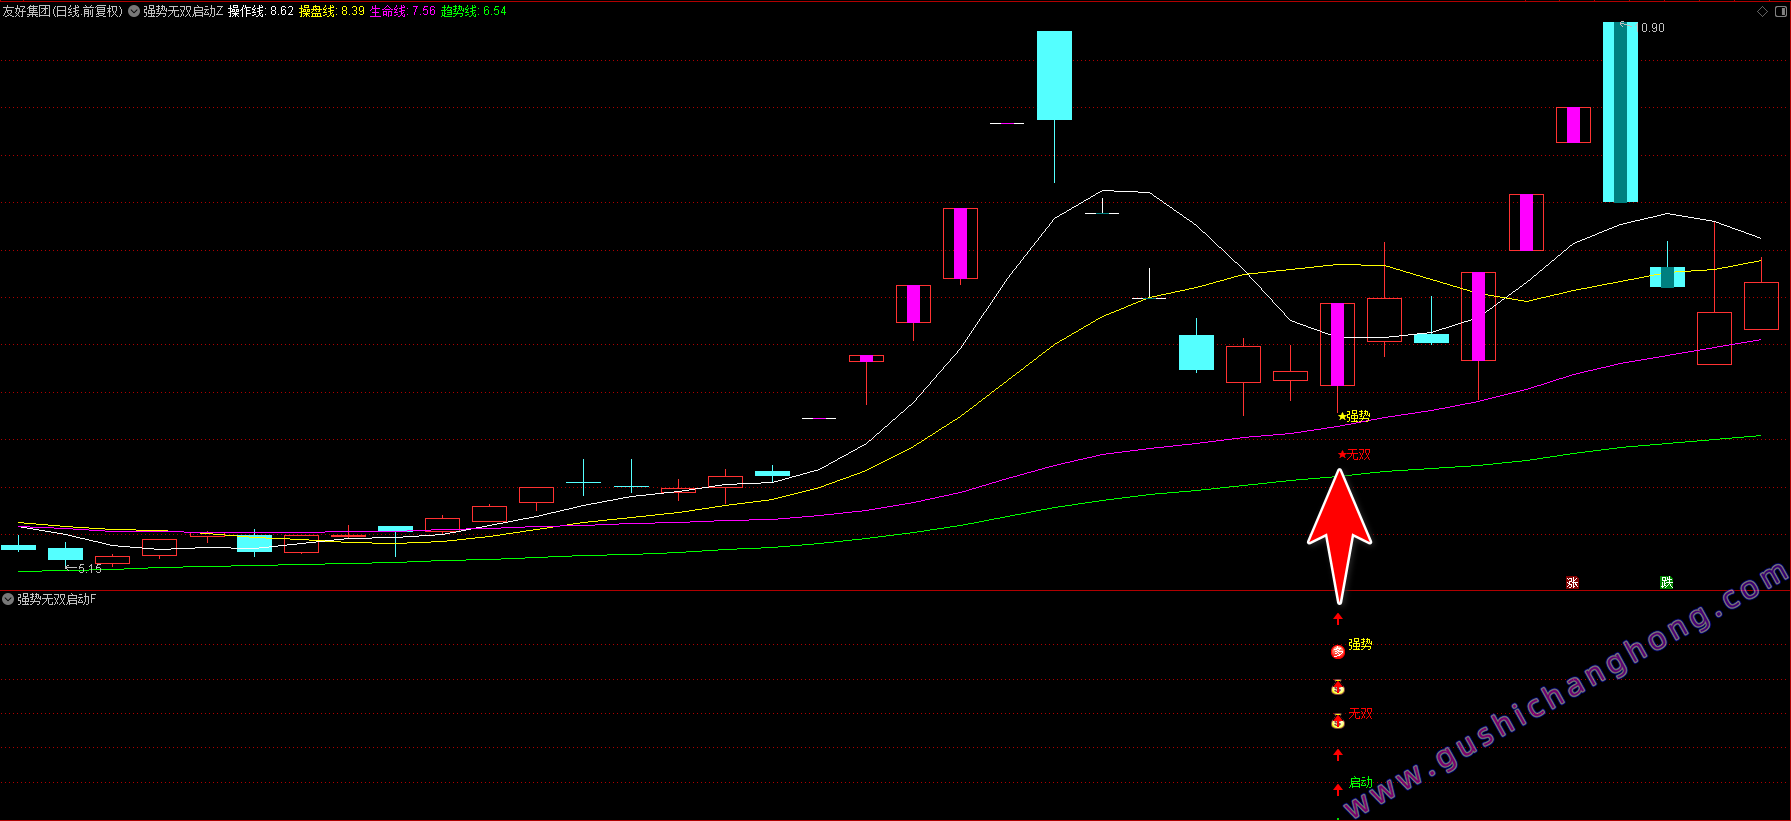Click the stock title 友好集团(日线.前复权)
Screen dimensions: 1791x821
(x=62, y=12)
